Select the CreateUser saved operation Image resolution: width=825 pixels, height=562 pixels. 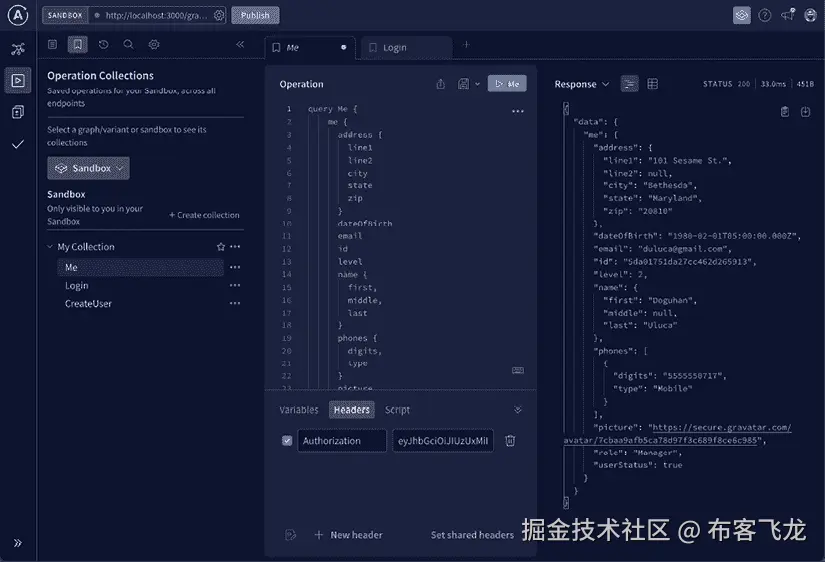click(x=88, y=304)
